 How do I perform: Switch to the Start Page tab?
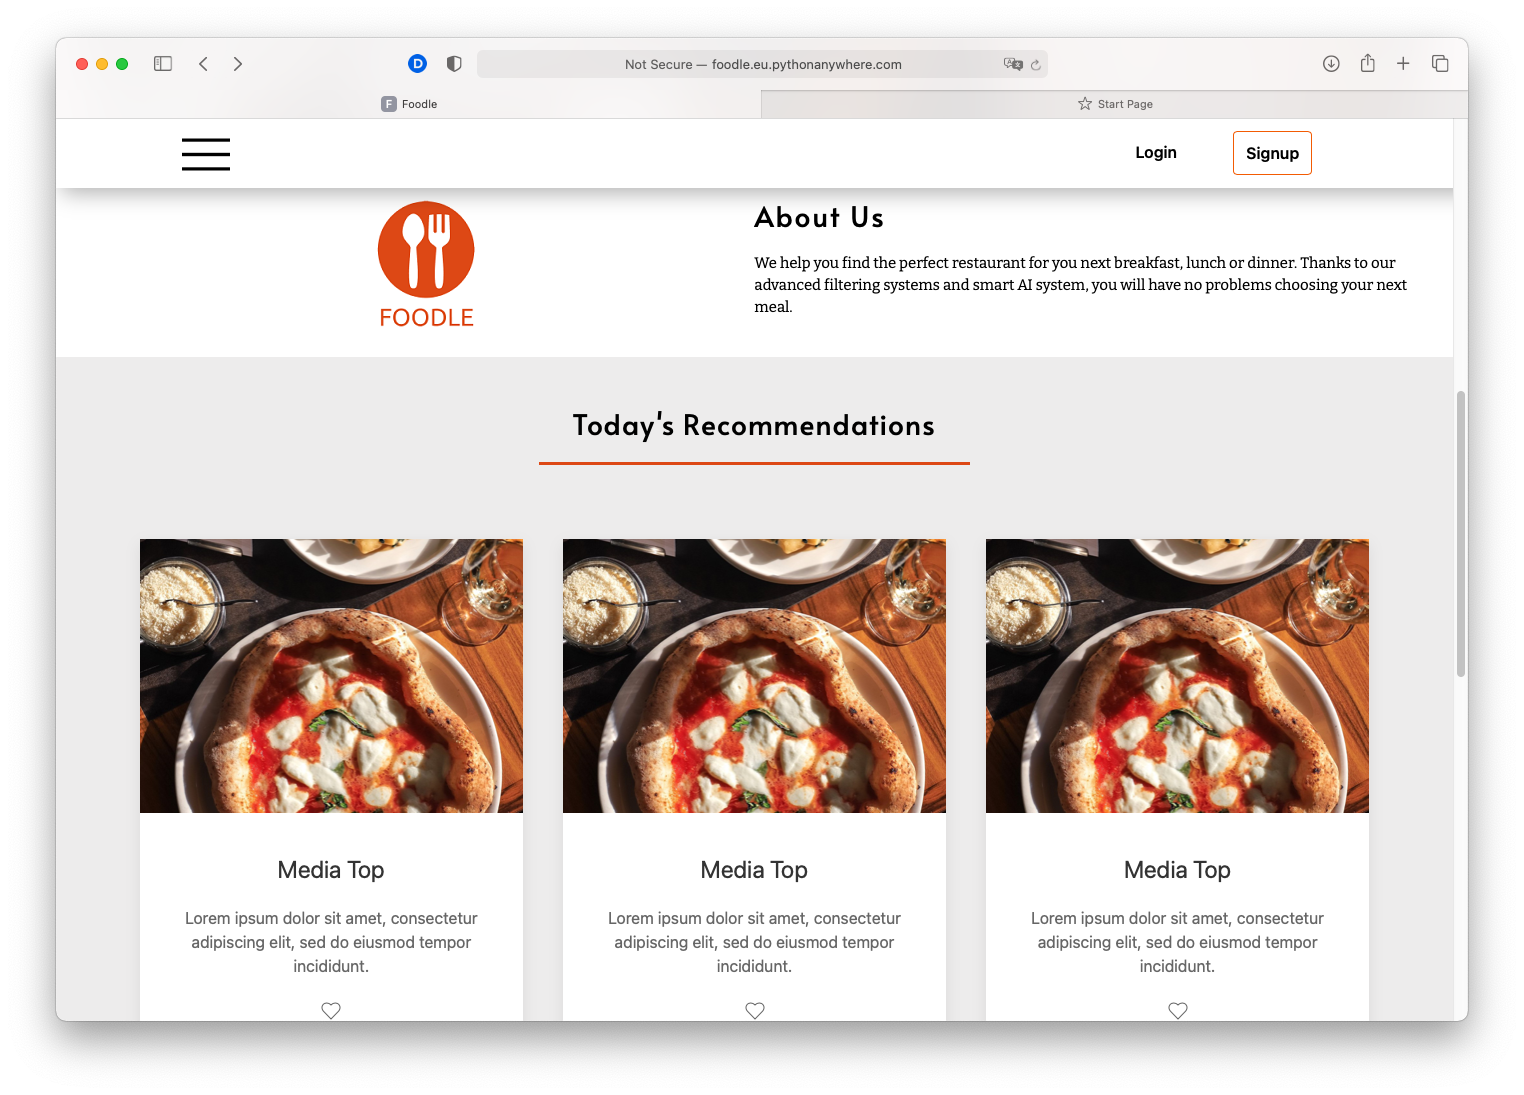click(1115, 104)
